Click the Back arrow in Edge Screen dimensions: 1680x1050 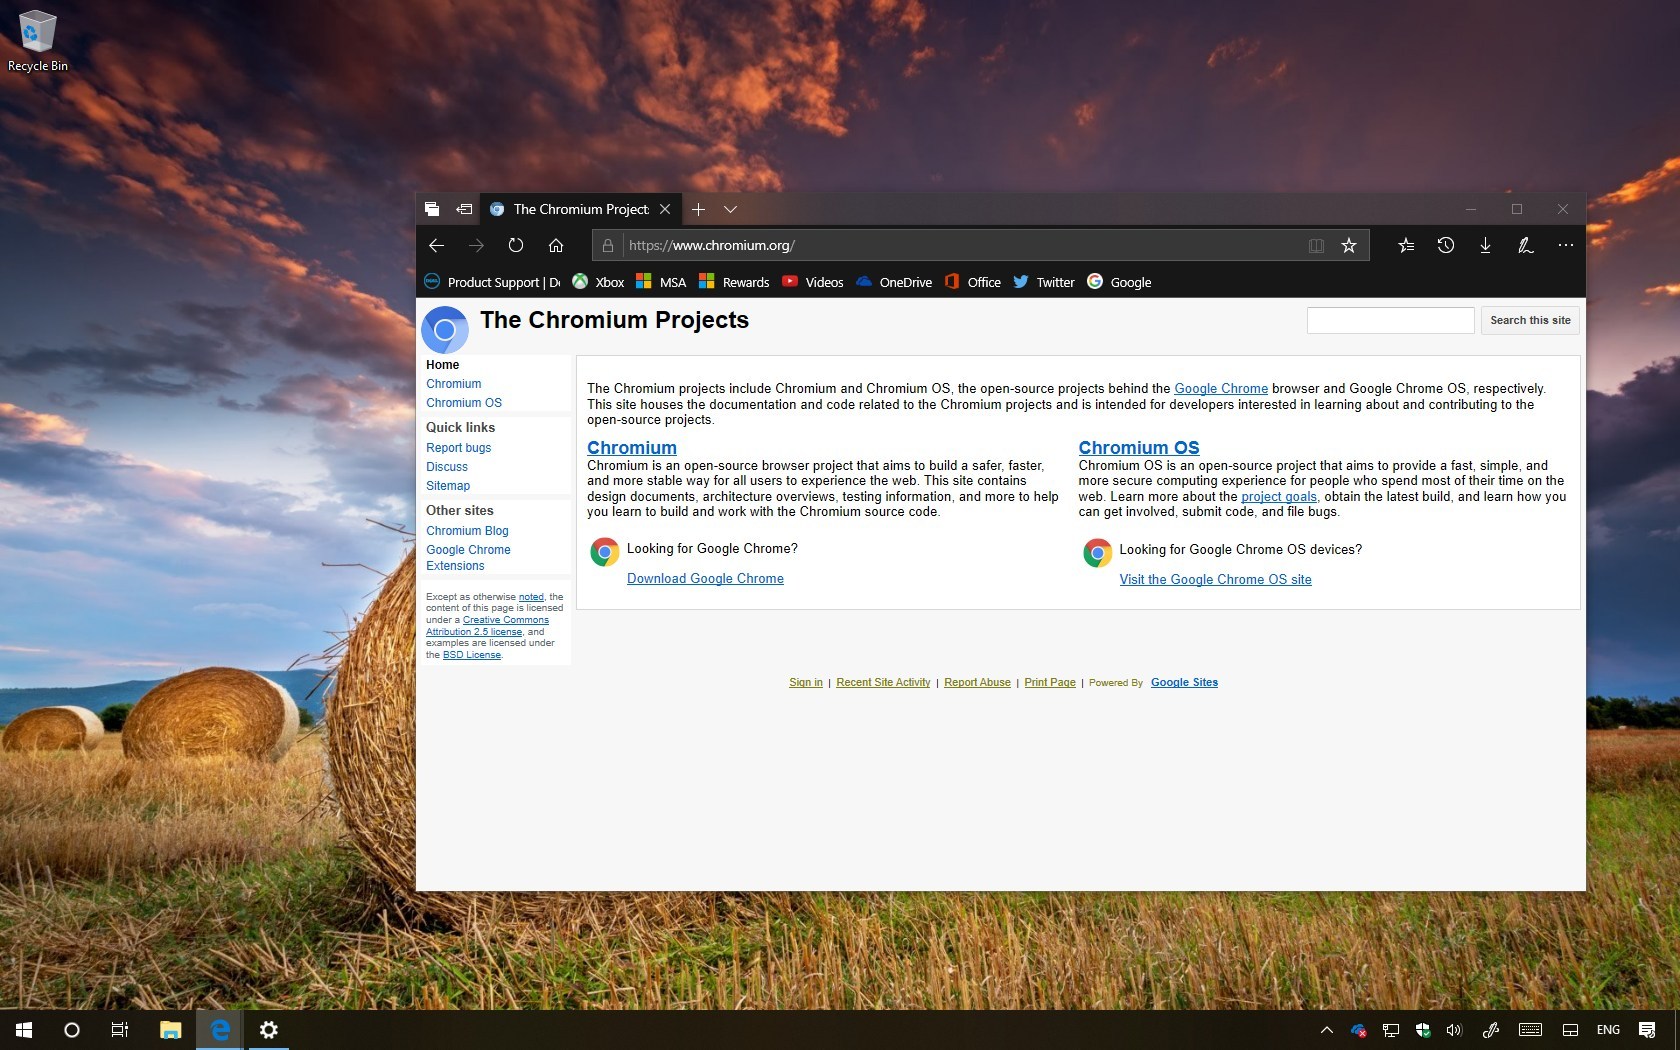[436, 245]
